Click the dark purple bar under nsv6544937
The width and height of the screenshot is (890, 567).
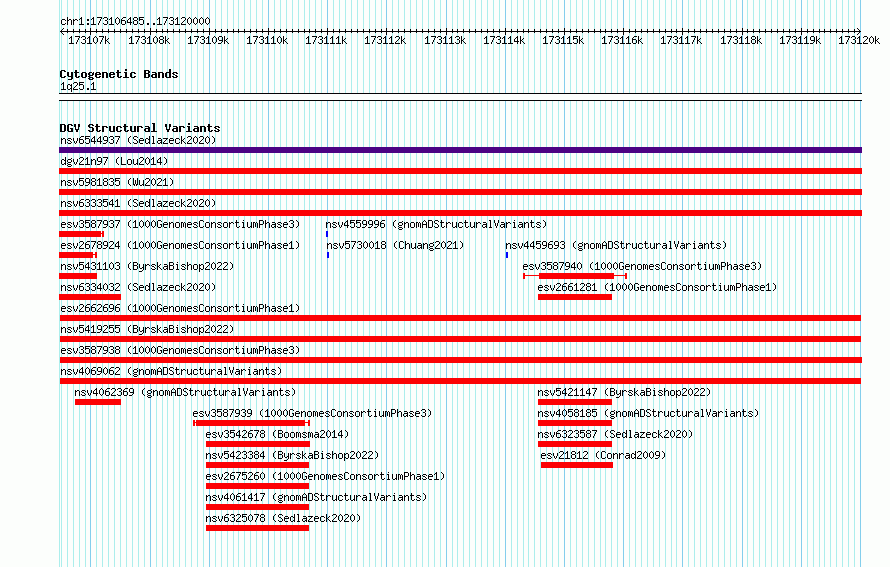460,150
